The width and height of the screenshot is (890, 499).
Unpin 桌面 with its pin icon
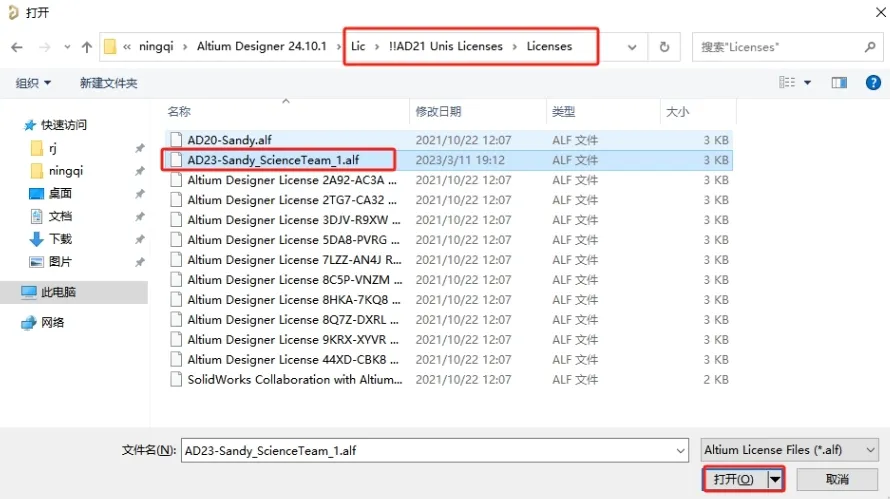click(x=140, y=194)
